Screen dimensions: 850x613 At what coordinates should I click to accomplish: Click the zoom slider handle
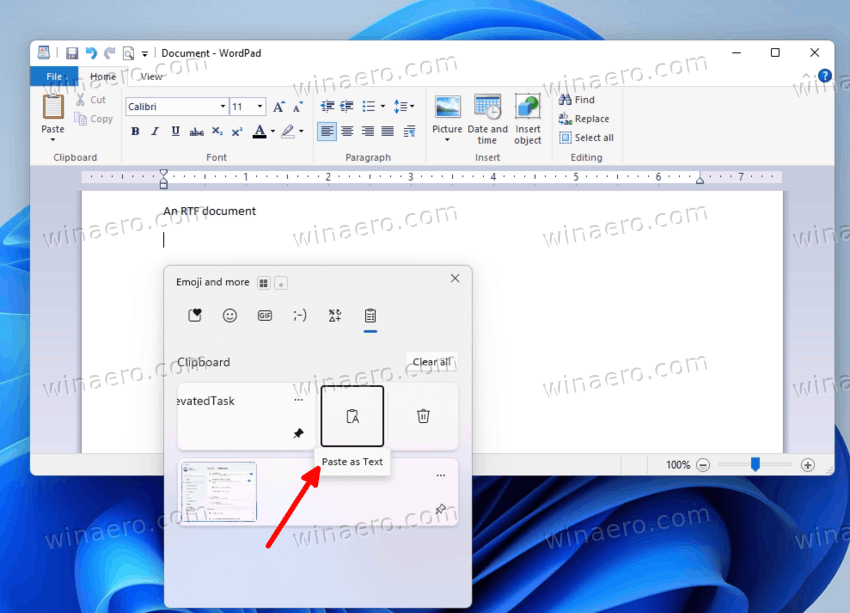point(755,464)
